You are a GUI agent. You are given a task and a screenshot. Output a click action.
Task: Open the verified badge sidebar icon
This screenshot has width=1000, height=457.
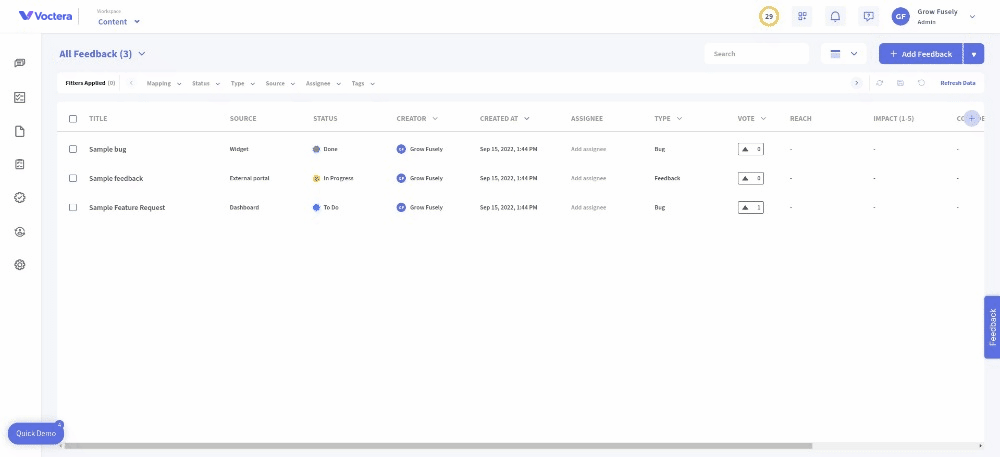[x=20, y=198]
